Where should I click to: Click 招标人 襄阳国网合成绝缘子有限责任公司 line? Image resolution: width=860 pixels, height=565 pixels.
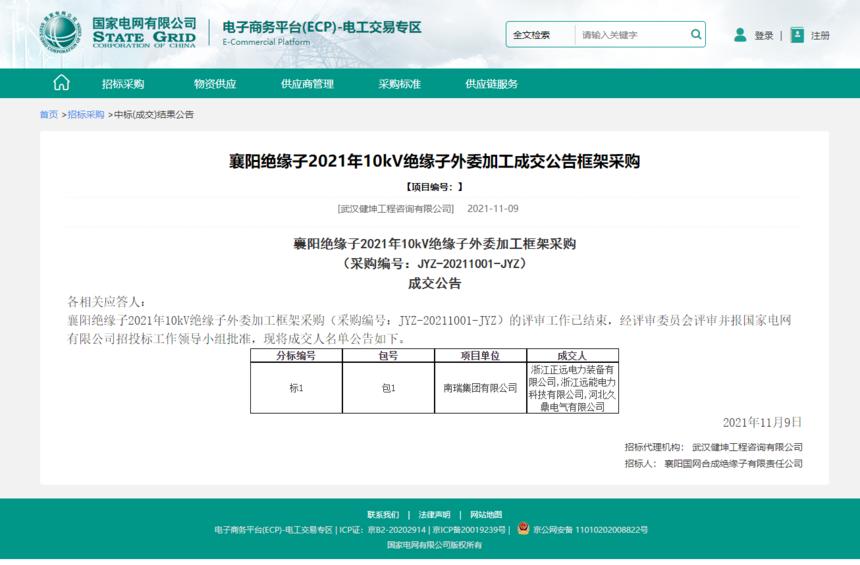pyautogui.click(x=713, y=464)
